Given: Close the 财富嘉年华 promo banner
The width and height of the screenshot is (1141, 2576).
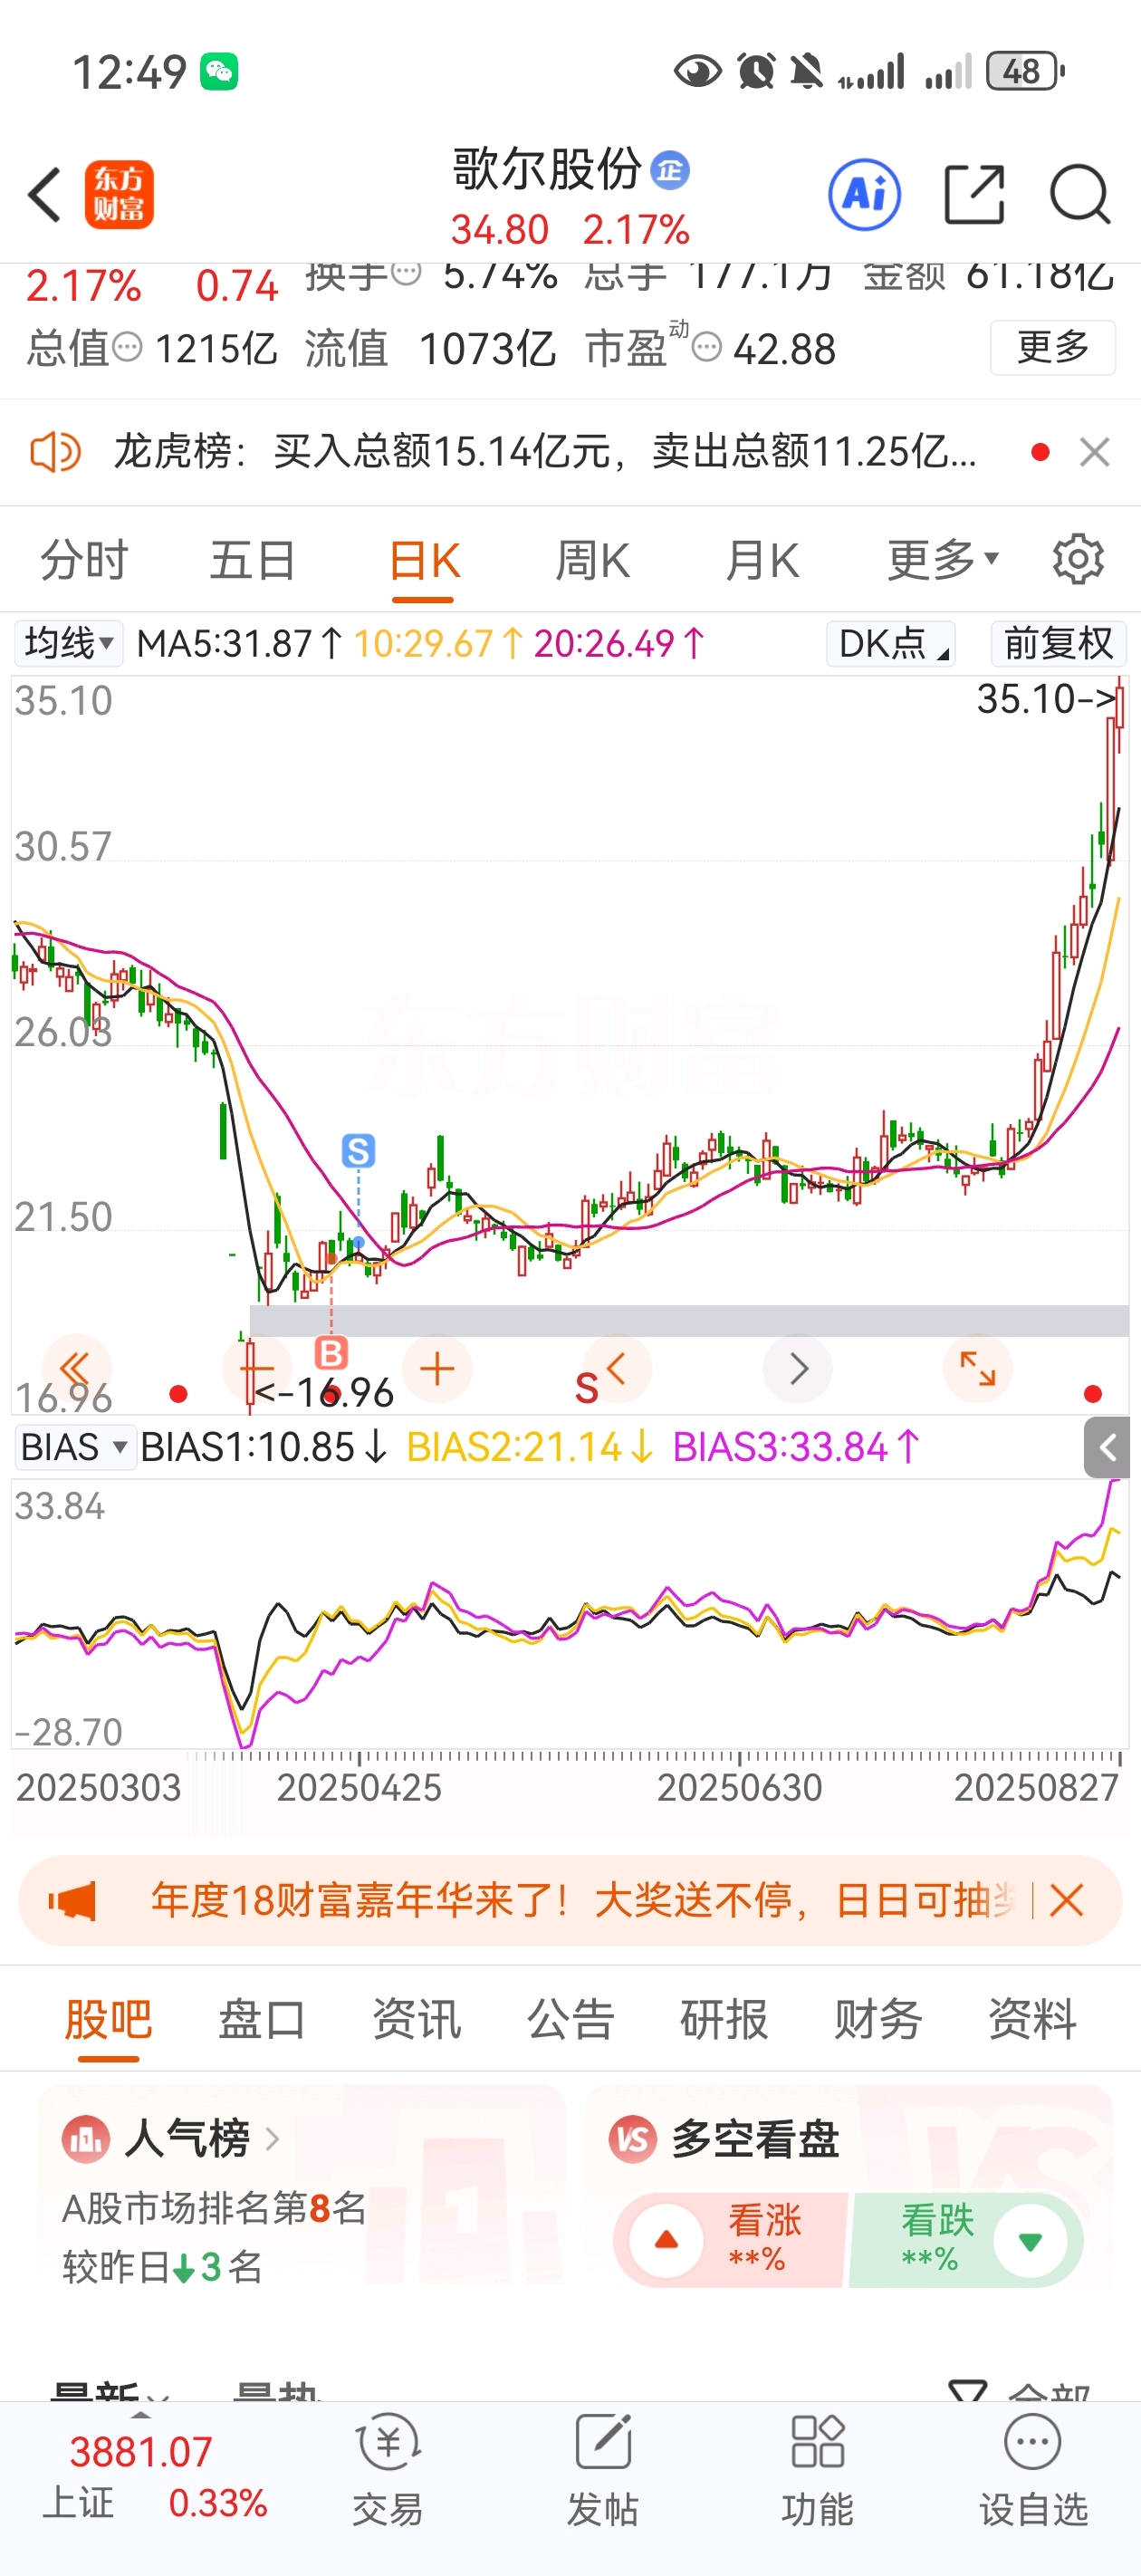Looking at the screenshot, I should click(1067, 1900).
